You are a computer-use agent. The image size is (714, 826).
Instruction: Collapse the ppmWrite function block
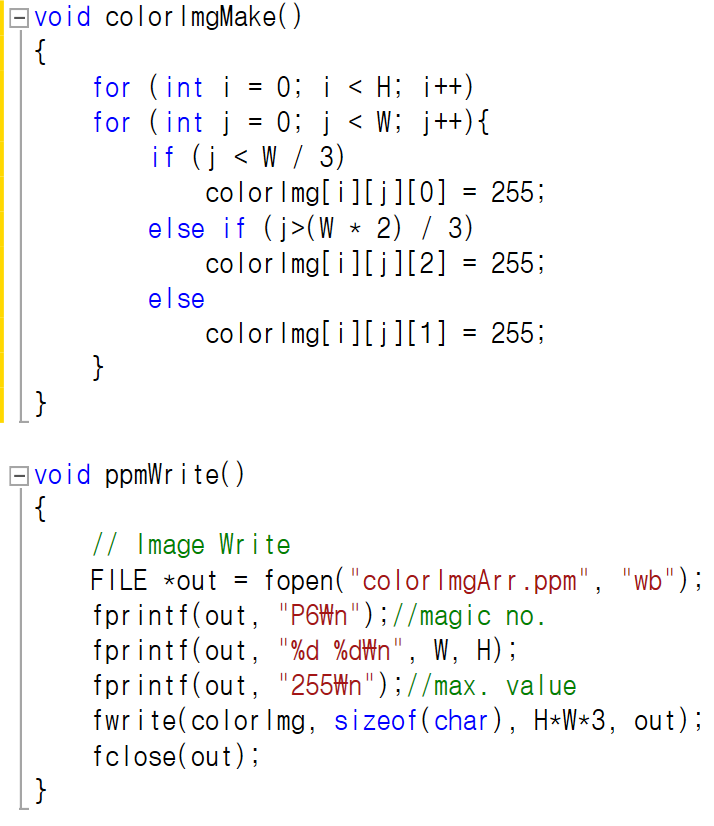(x=19, y=477)
